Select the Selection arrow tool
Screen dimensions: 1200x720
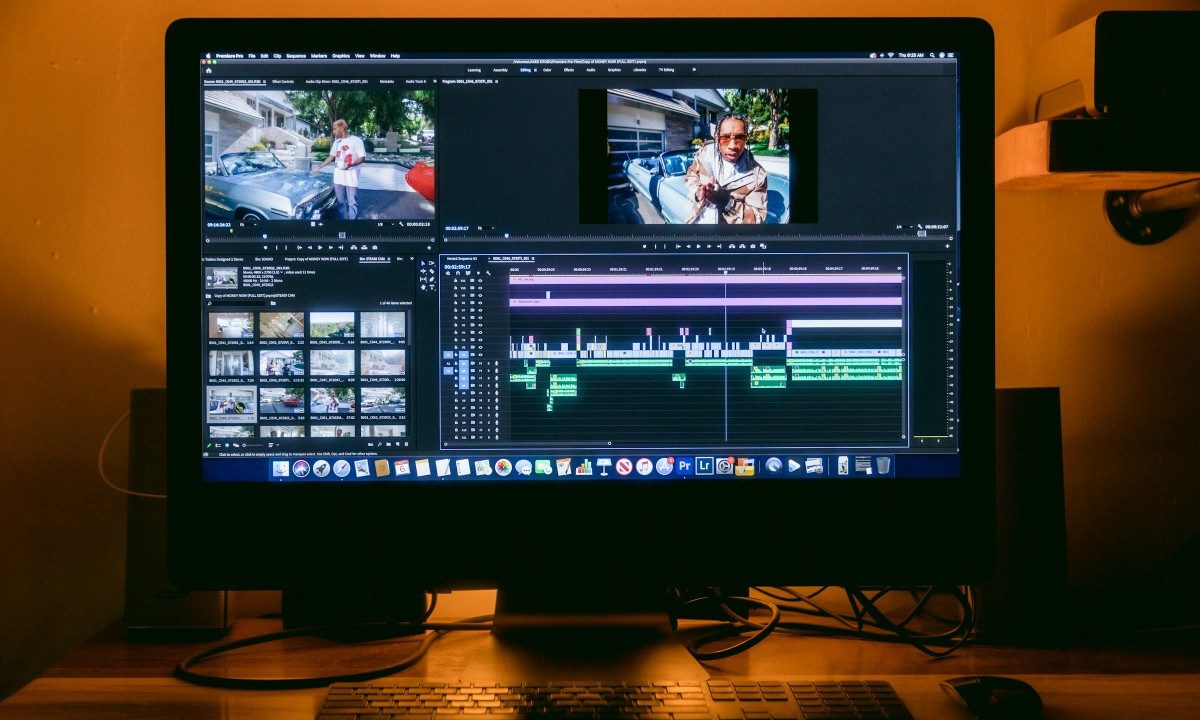point(422,263)
